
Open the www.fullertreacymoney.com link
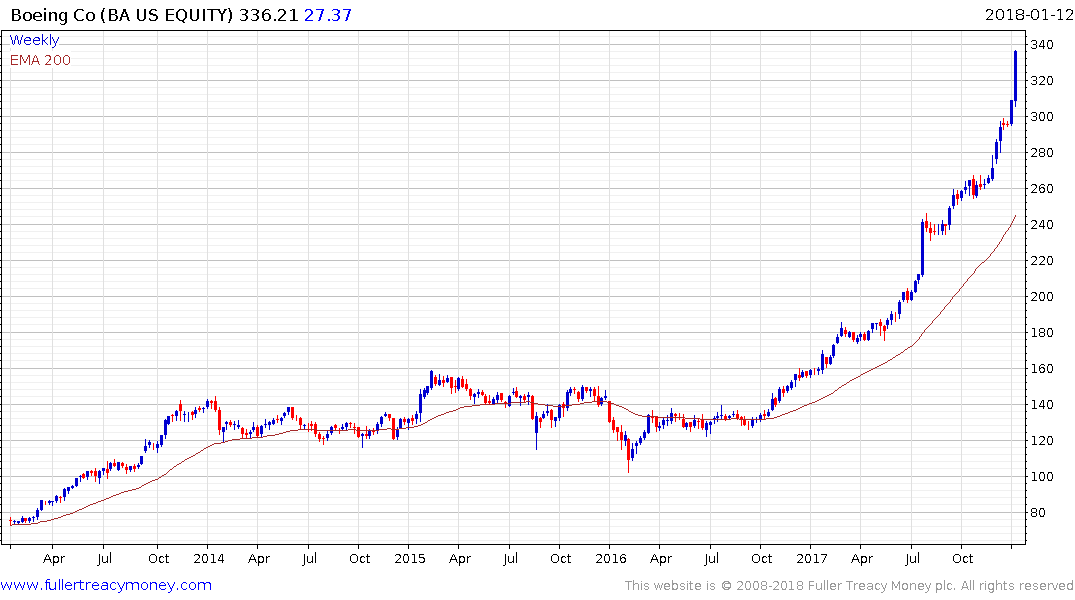tap(106, 585)
